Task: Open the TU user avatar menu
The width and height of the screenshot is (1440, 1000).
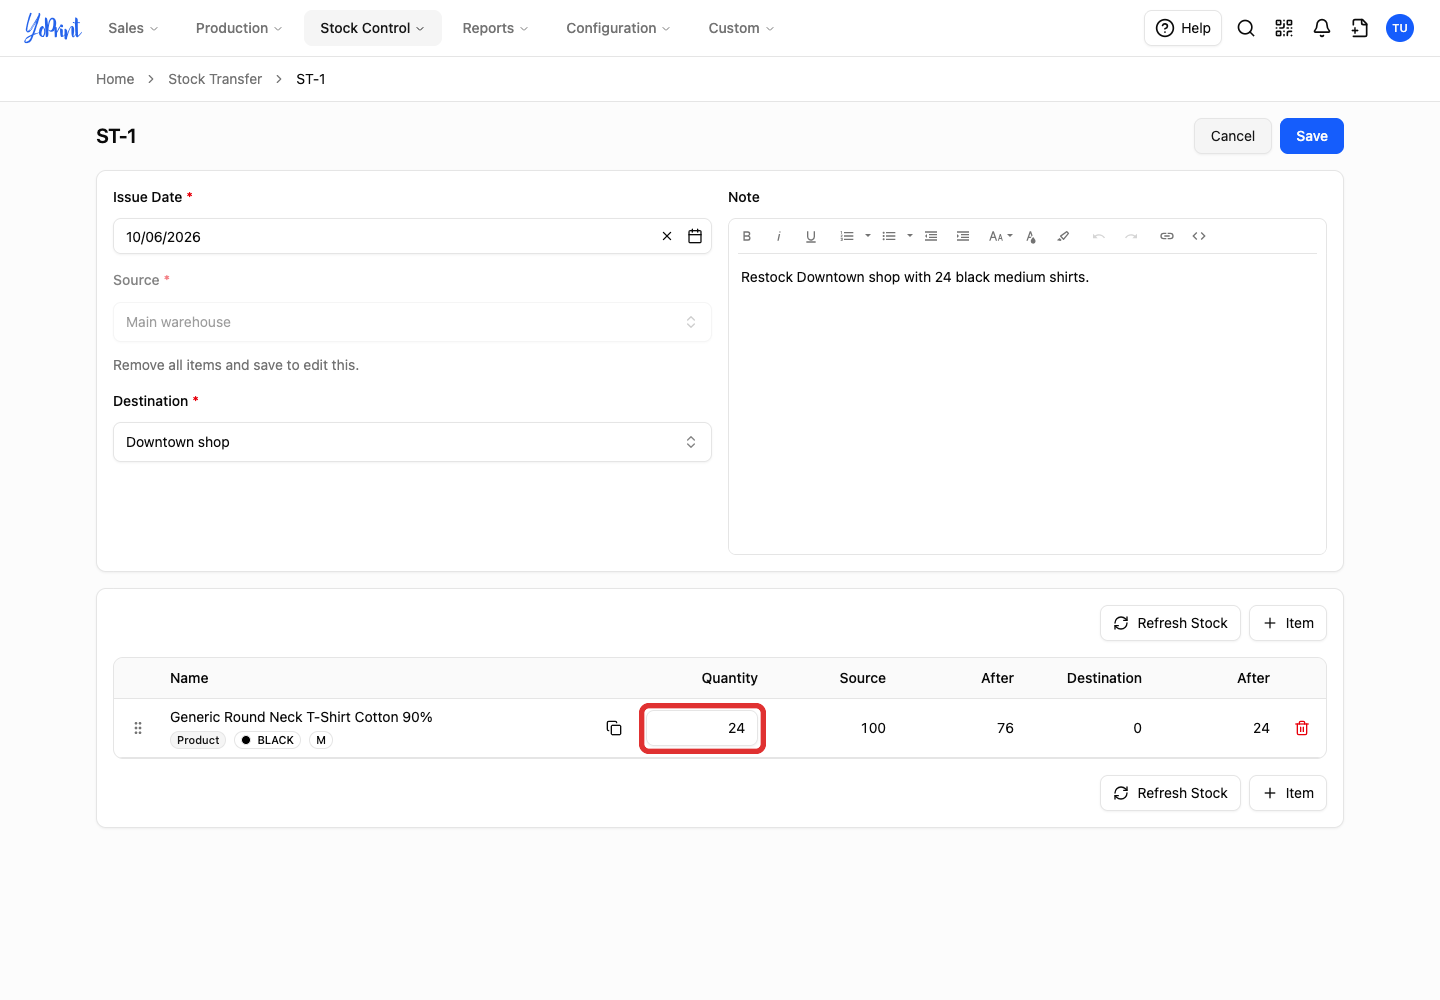Action: point(1400,28)
